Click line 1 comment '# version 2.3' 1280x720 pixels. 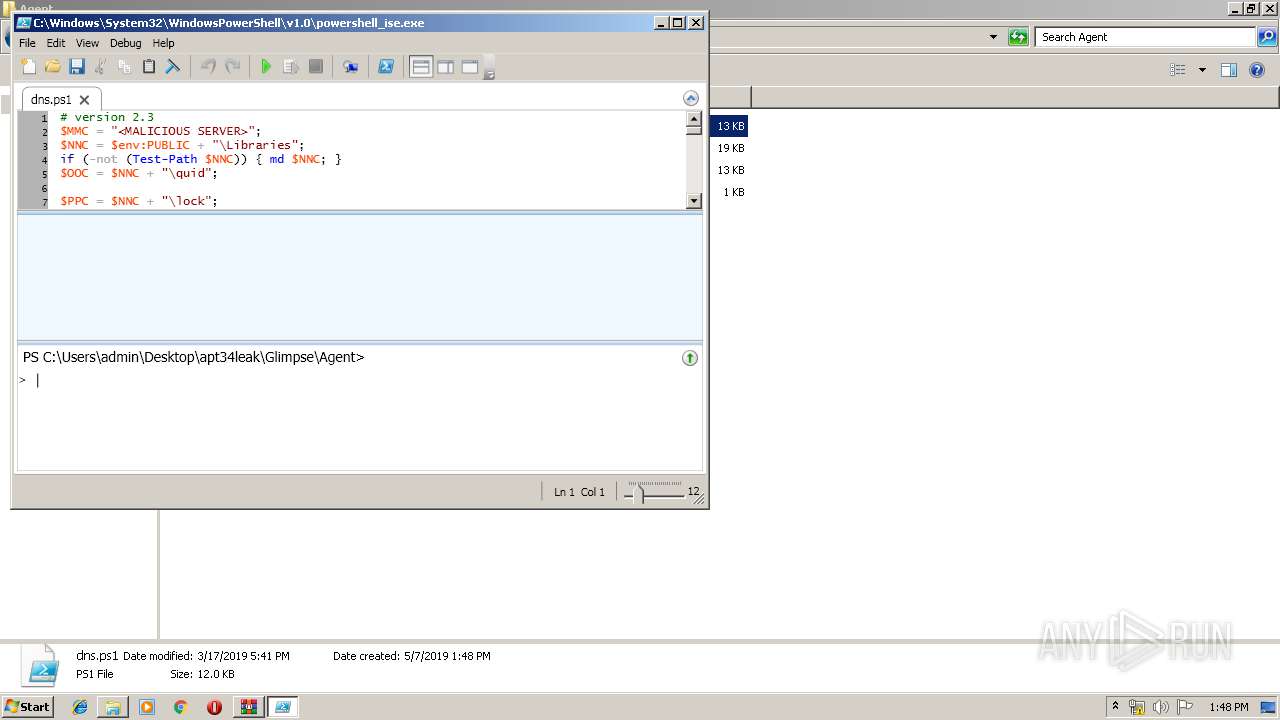click(x=106, y=117)
